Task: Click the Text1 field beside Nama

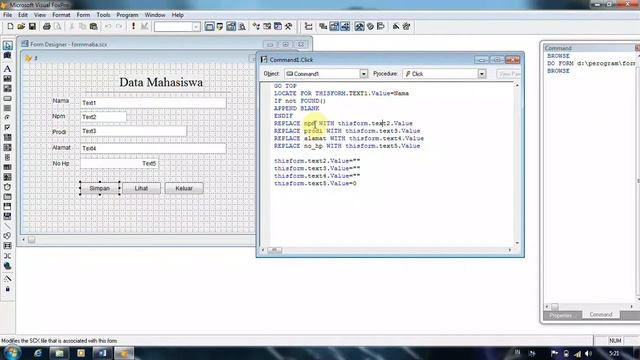Action: 153,103
